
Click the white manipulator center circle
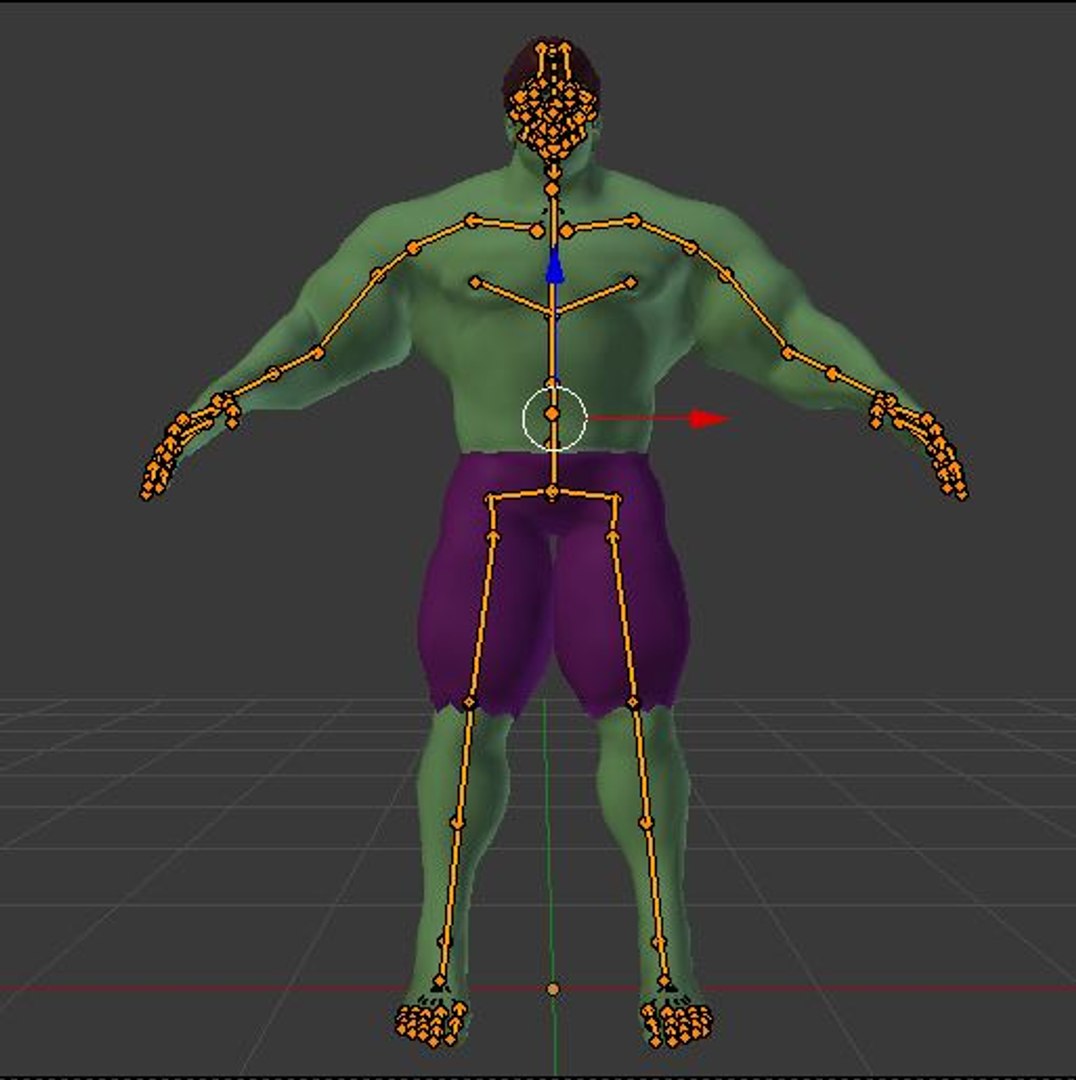555,419
